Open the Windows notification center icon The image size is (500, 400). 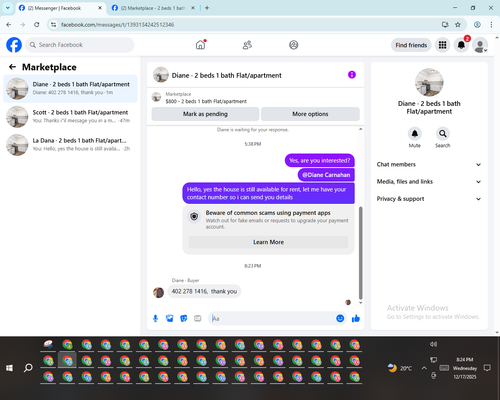pyautogui.click(x=487, y=368)
